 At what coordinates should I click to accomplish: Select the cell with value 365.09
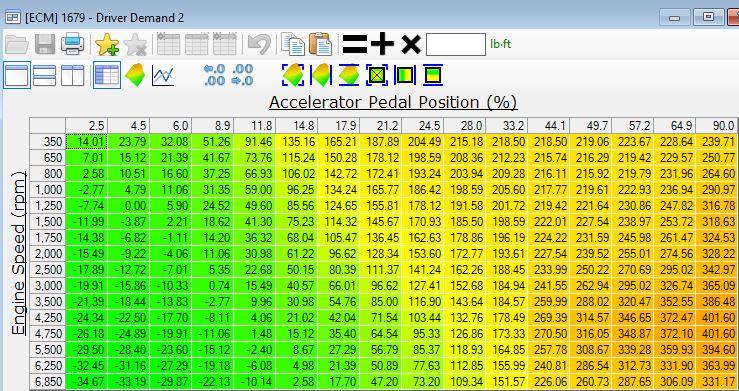(x=718, y=285)
